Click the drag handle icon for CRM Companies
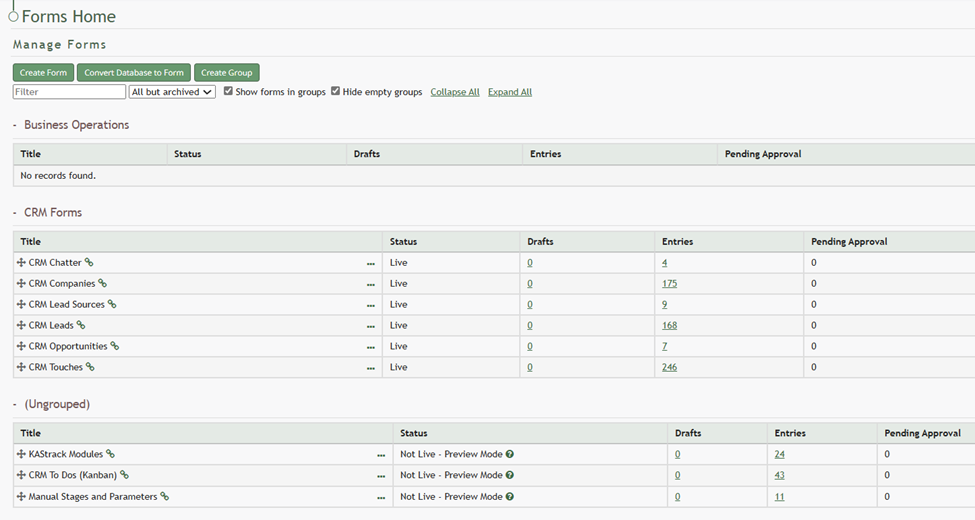This screenshot has width=975, height=520. [21, 284]
